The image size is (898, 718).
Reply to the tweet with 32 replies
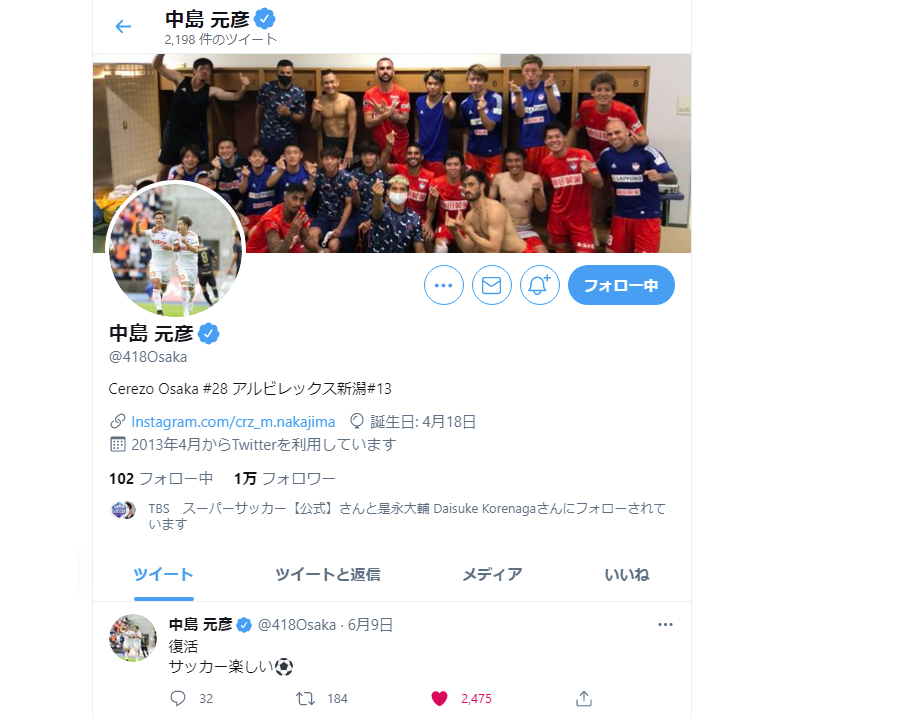(178, 699)
